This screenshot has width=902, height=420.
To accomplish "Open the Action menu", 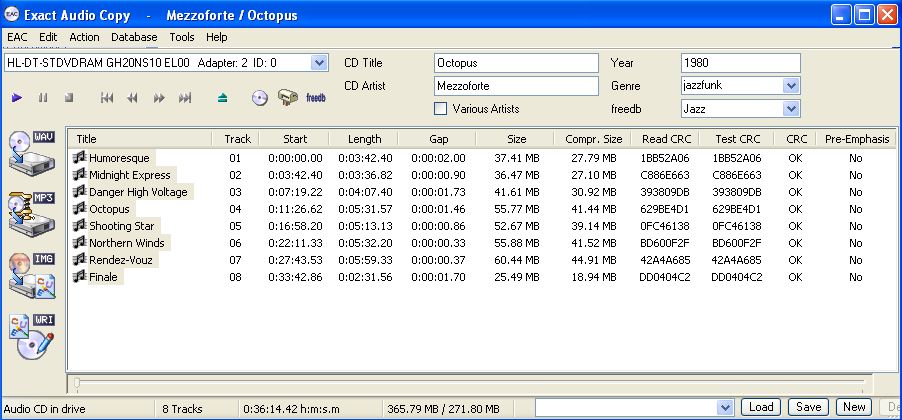I will [x=84, y=37].
